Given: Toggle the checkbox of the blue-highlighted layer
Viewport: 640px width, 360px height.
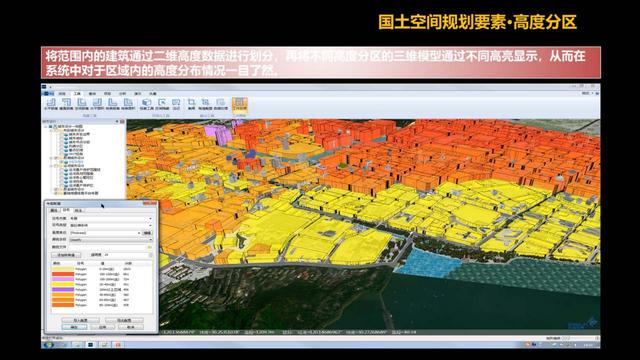Looking at the screenshot, I should coord(62,162).
